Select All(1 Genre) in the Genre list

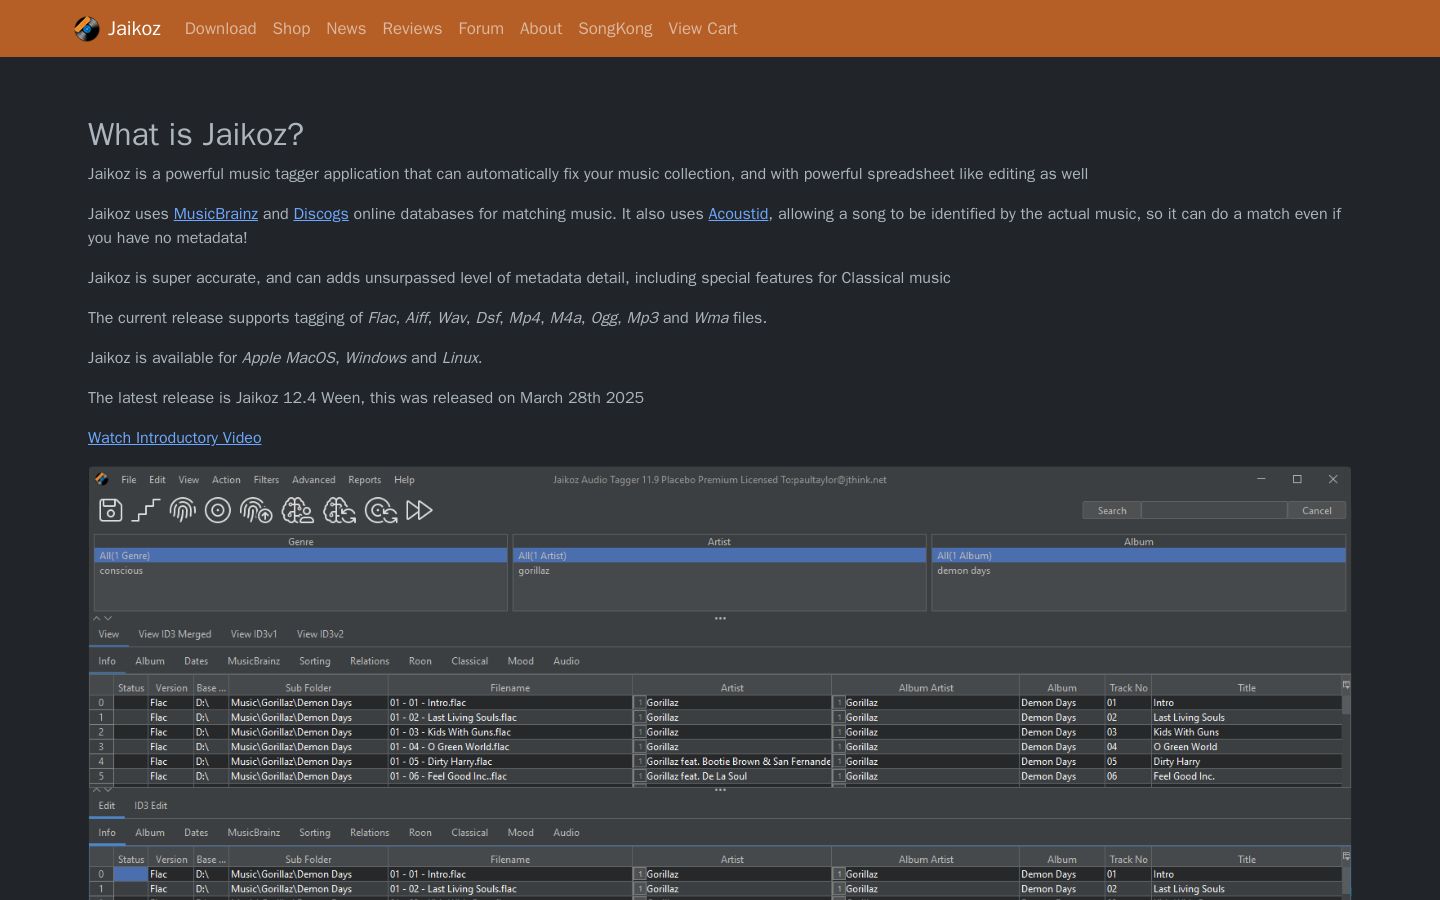tap(301, 556)
